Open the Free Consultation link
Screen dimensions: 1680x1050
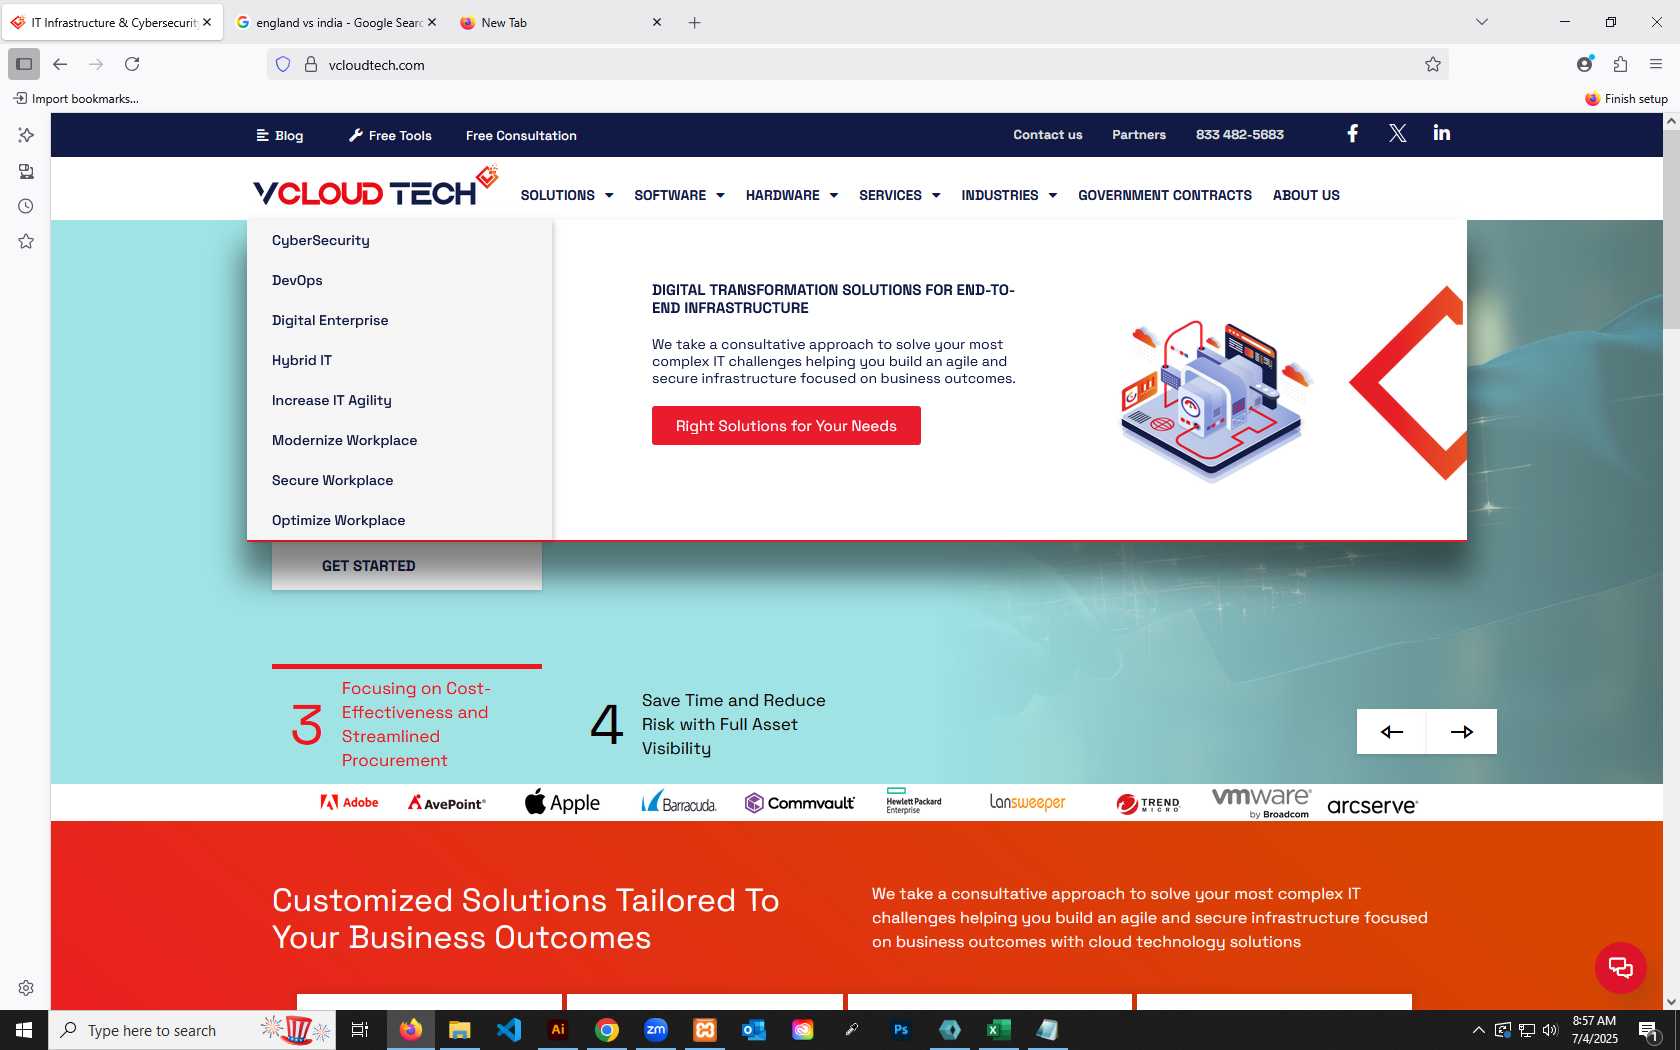pyautogui.click(x=521, y=135)
